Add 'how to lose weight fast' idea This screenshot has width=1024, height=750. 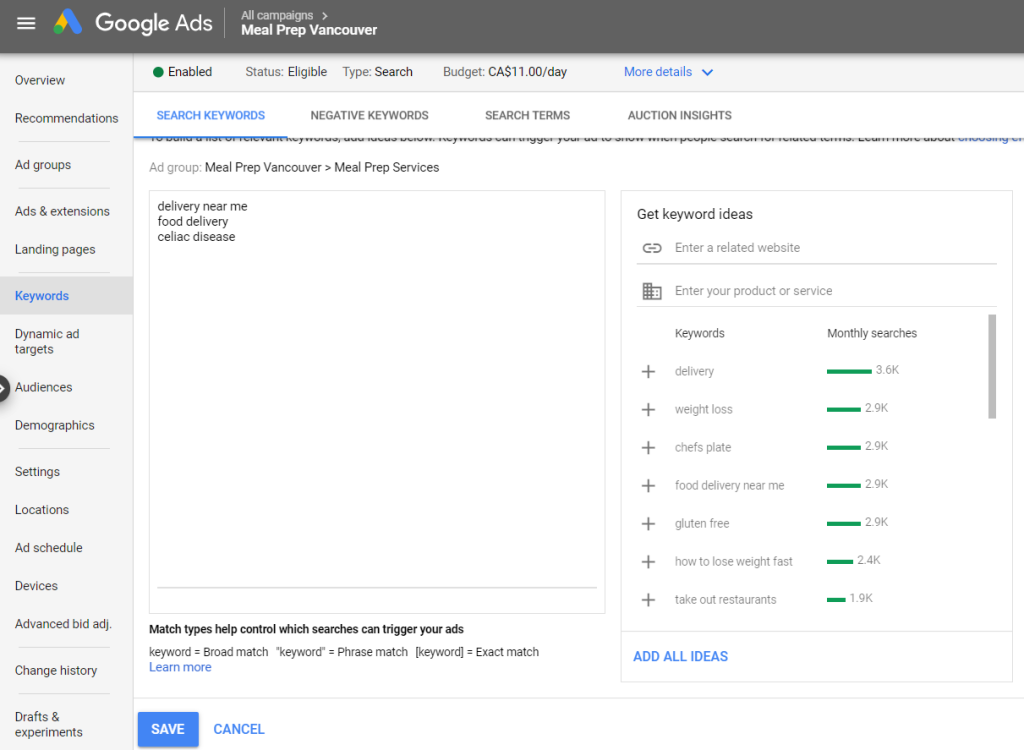(648, 562)
